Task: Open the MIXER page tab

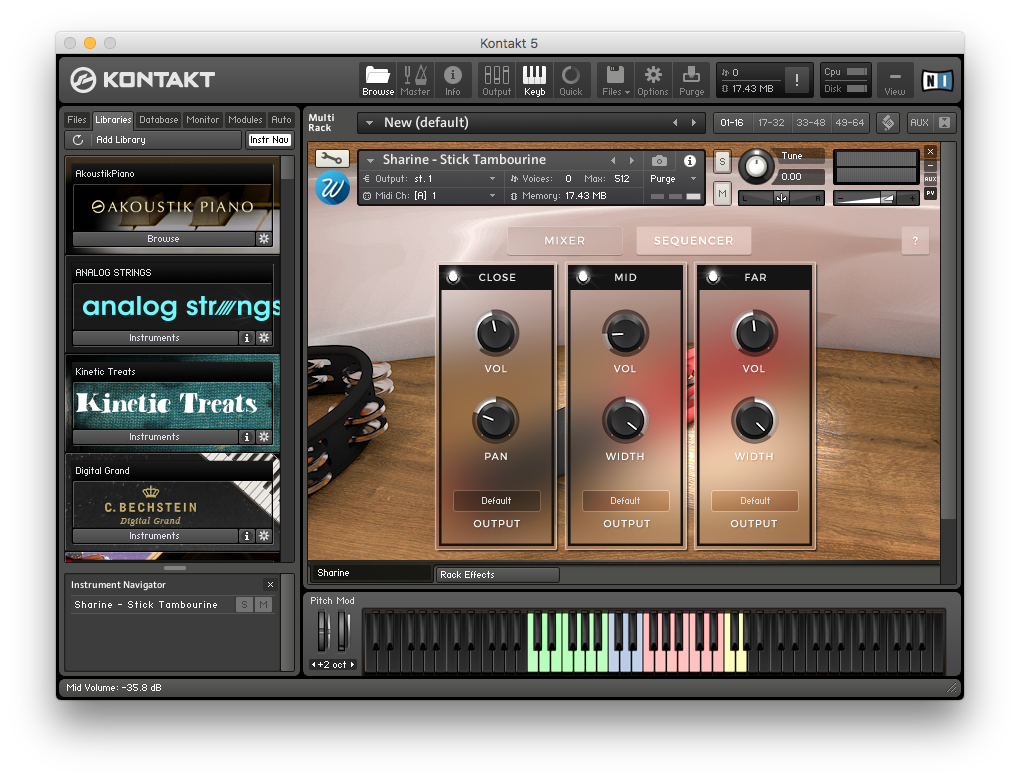Action: 565,241
